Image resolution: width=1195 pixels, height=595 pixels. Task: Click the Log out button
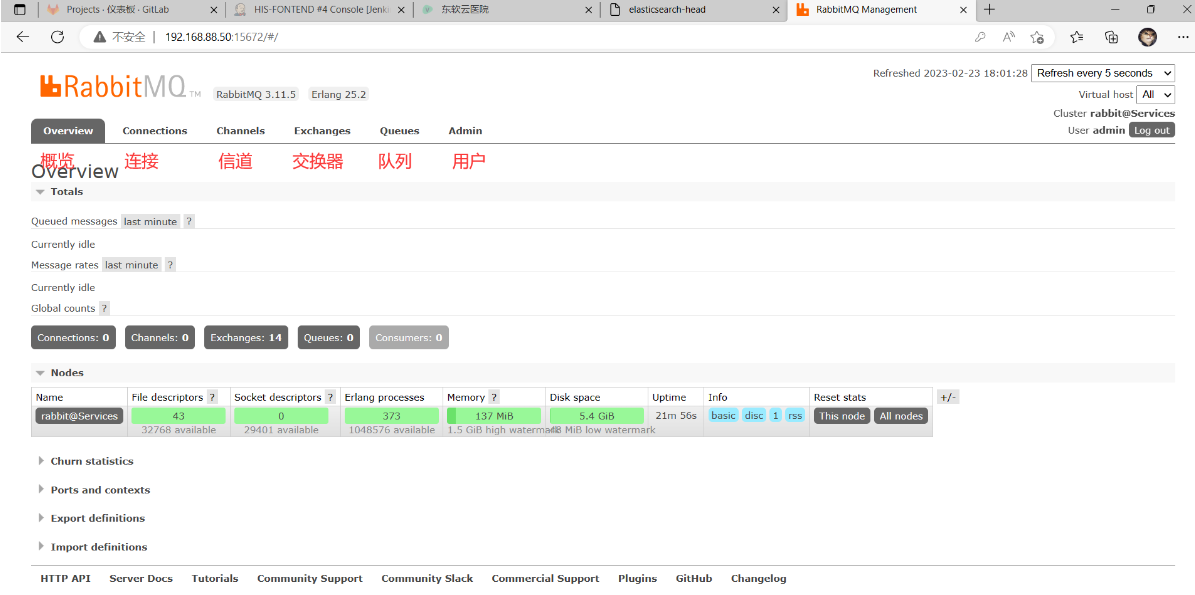pyautogui.click(x=1152, y=130)
